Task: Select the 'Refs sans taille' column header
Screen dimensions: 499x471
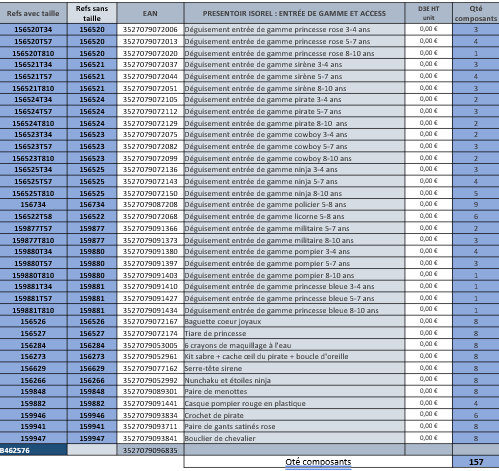Action: pyautogui.click(x=92, y=13)
